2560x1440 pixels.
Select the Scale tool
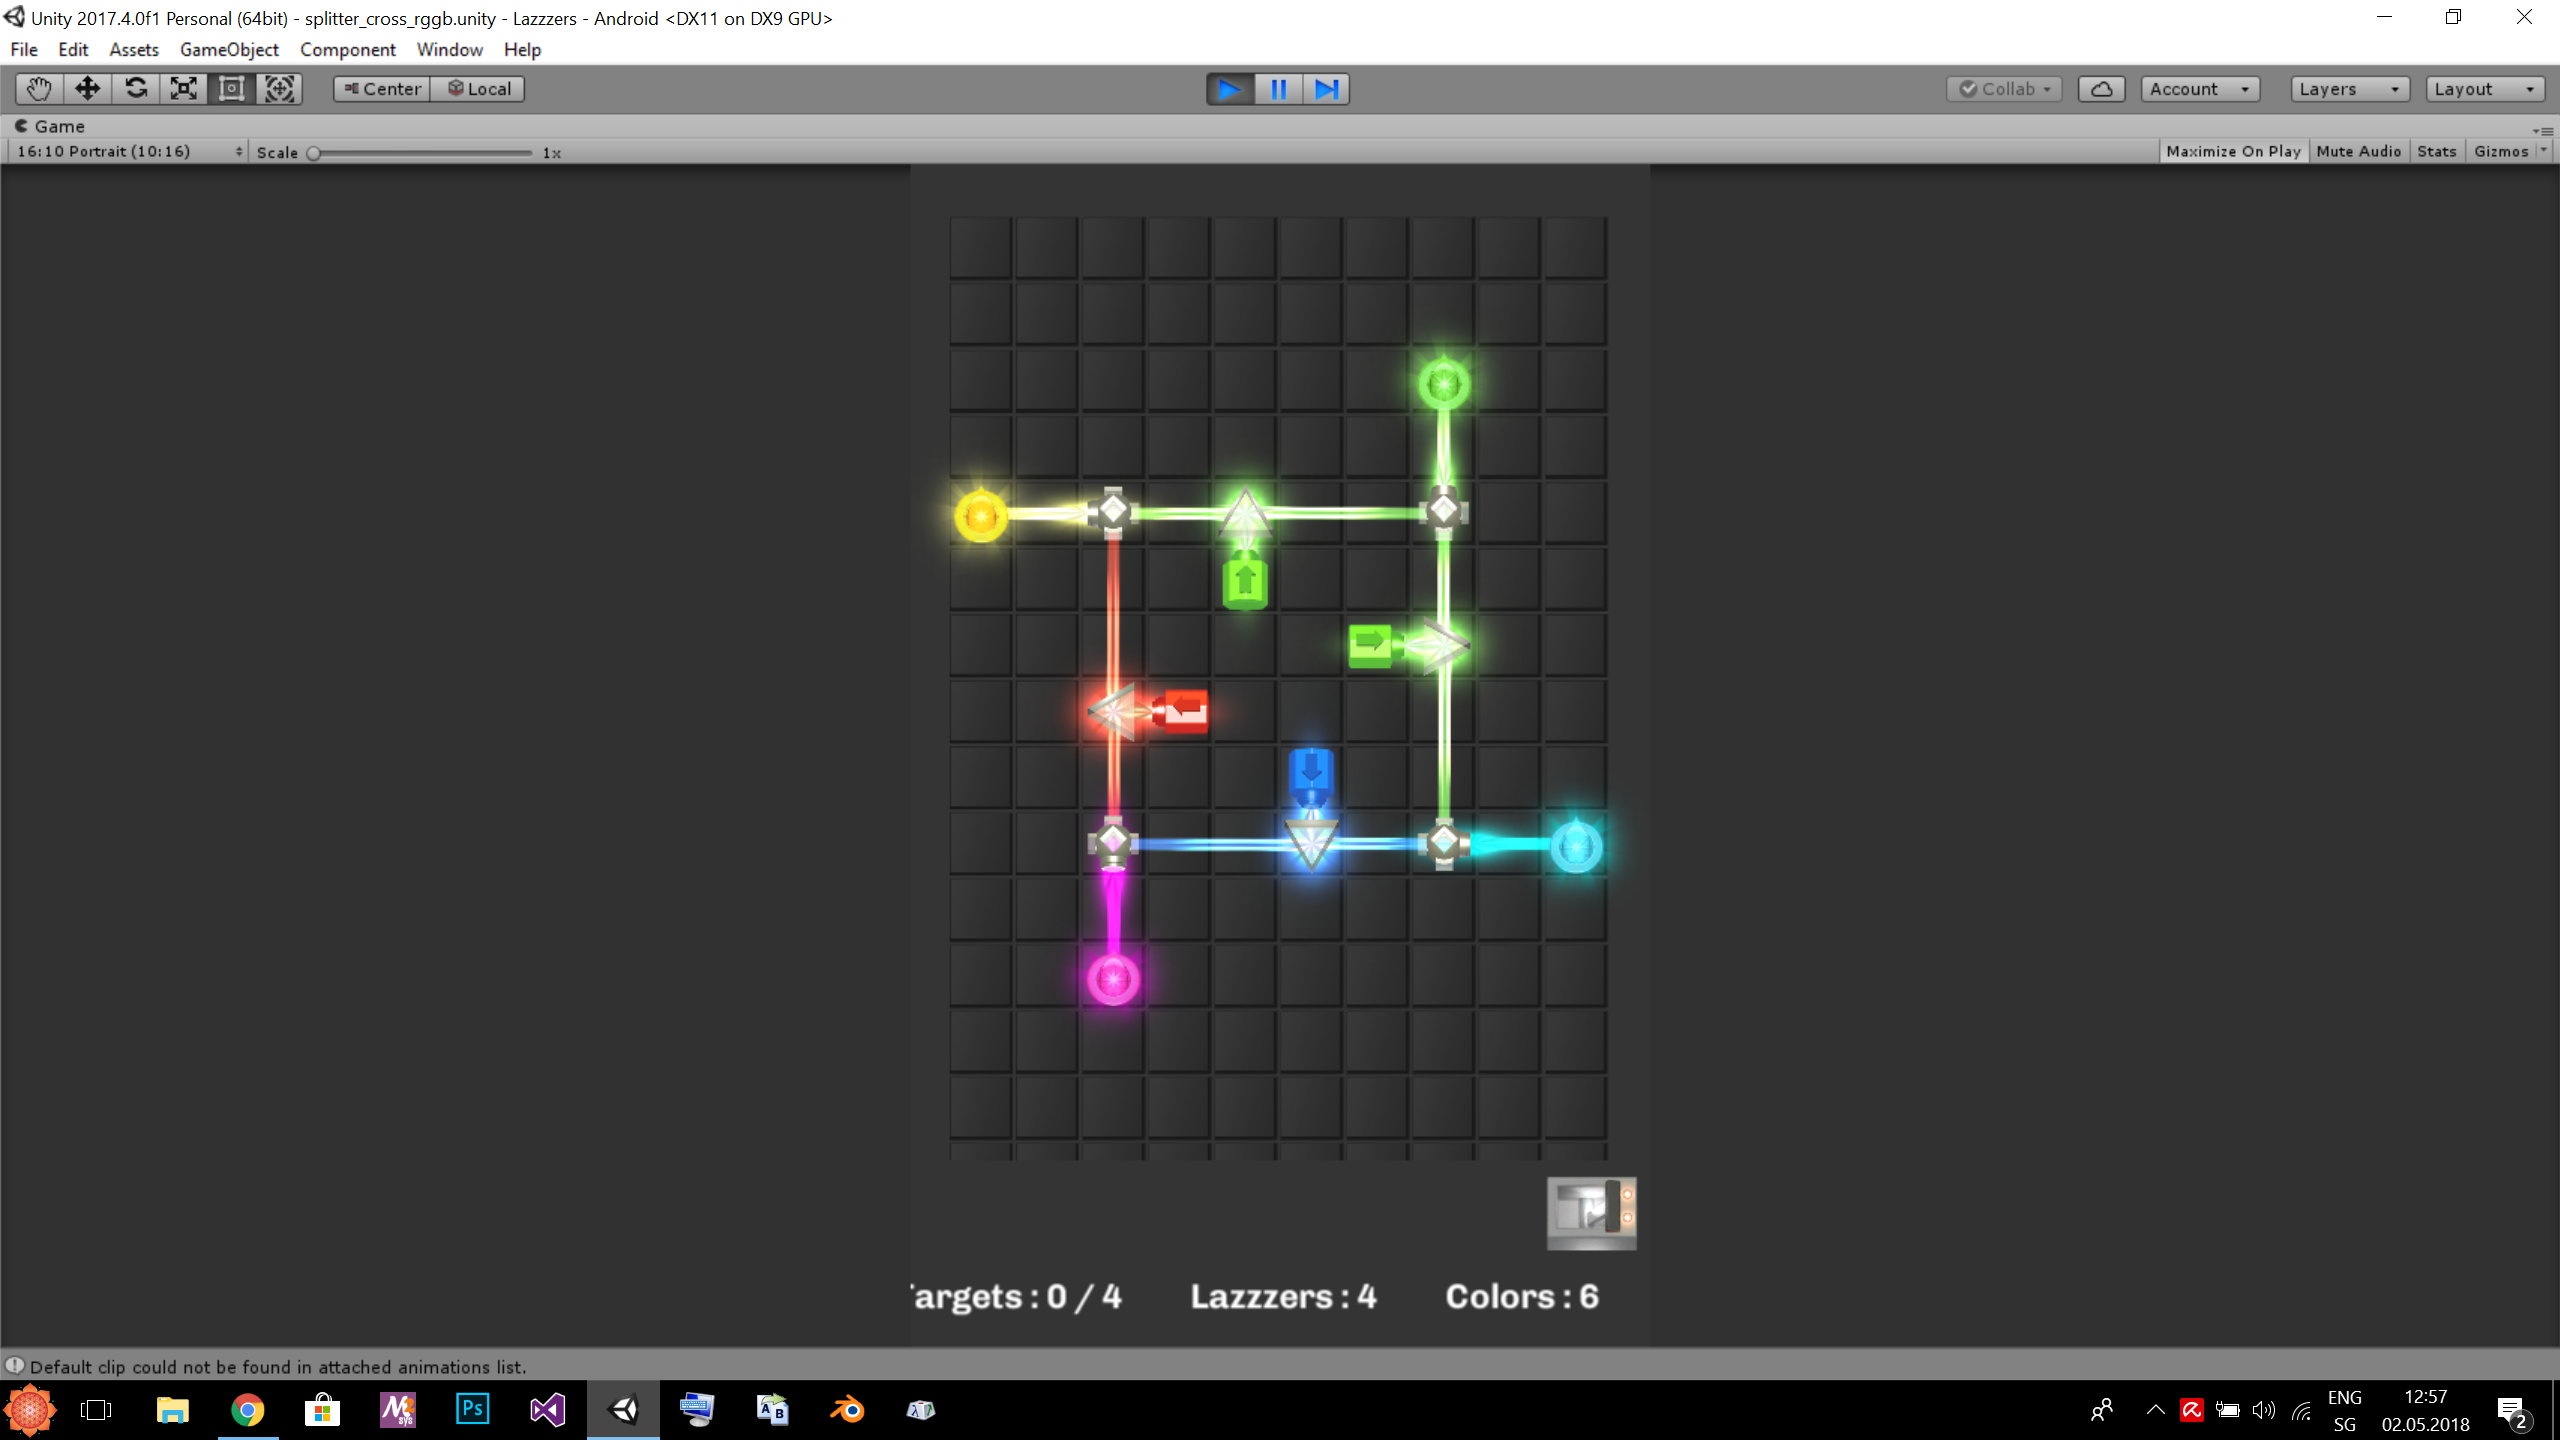pos(184,89)
